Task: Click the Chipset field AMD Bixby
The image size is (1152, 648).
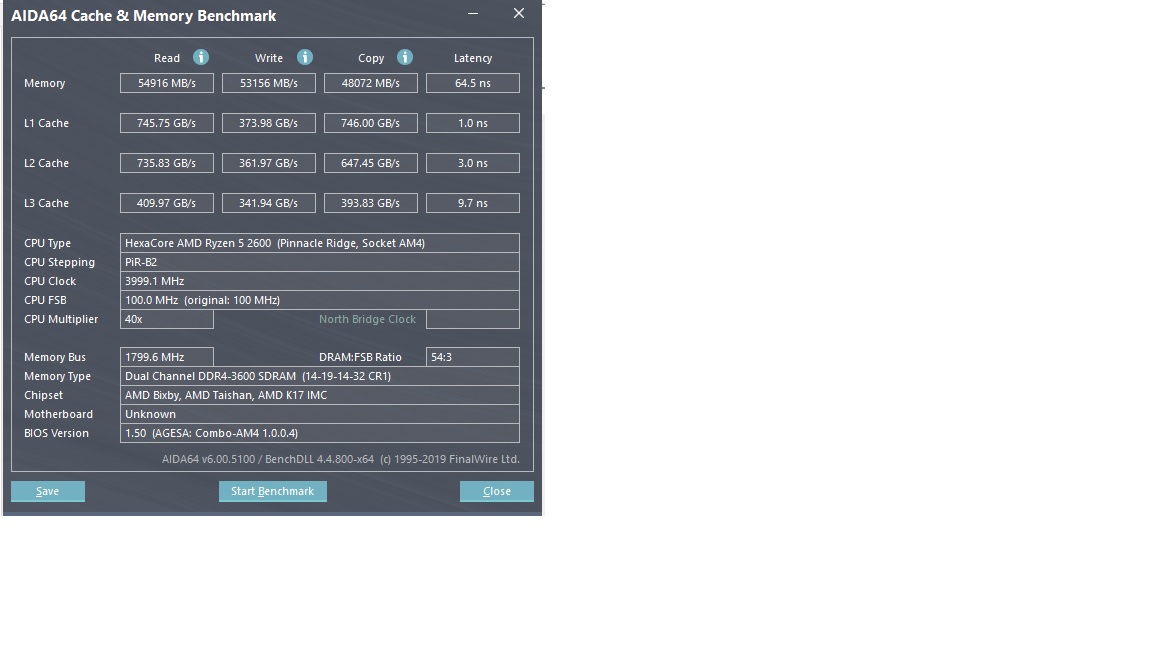Action: (x=320, y=395)
